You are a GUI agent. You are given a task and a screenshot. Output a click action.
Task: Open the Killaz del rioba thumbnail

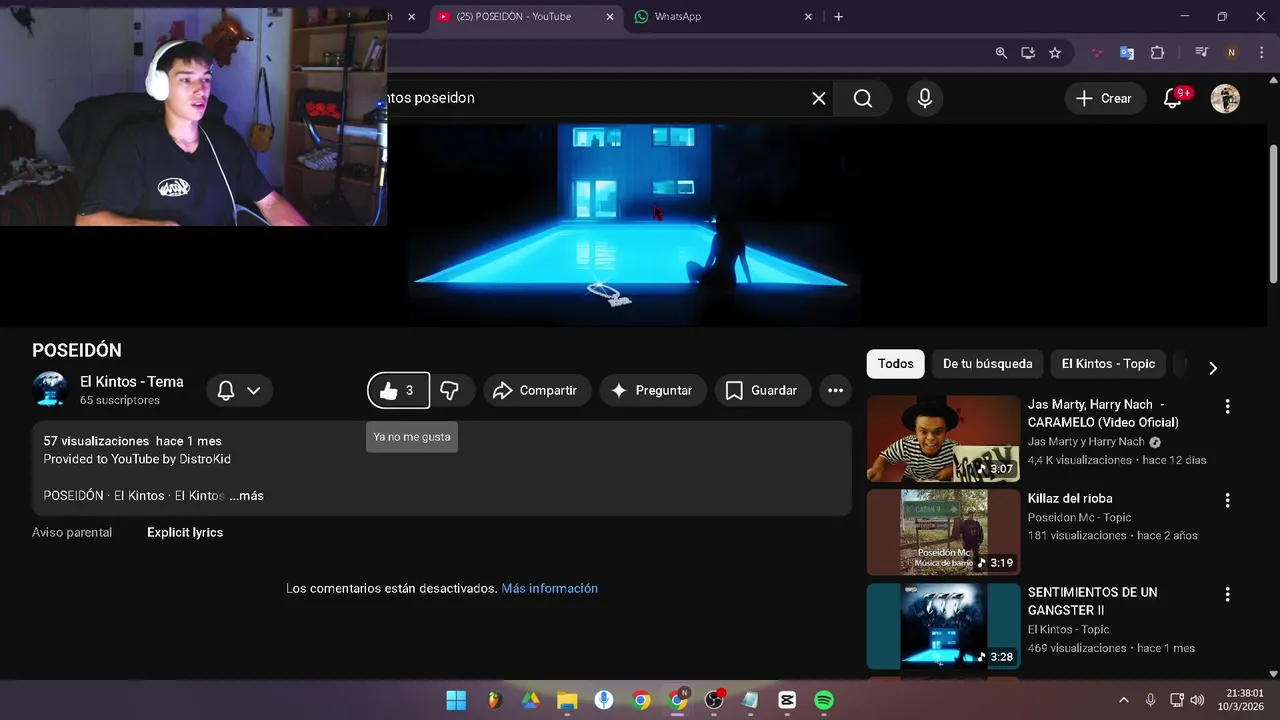[x=943, y=532]
